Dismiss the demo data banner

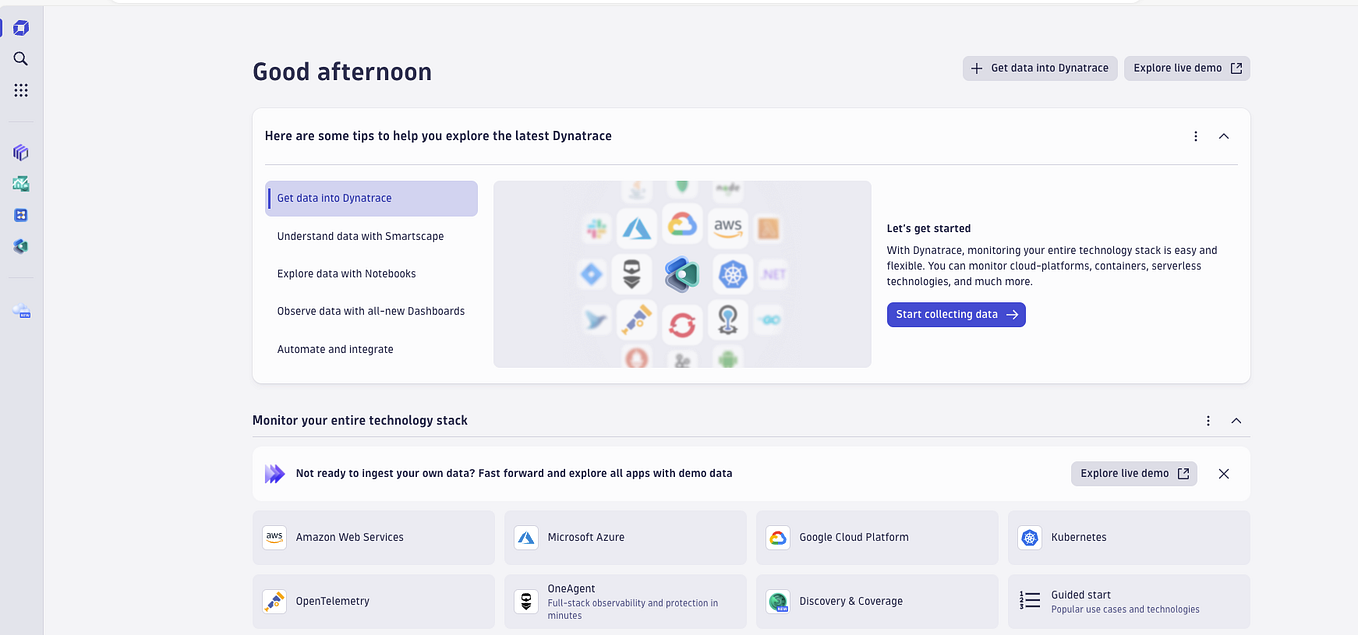(x=1224, y=474)
